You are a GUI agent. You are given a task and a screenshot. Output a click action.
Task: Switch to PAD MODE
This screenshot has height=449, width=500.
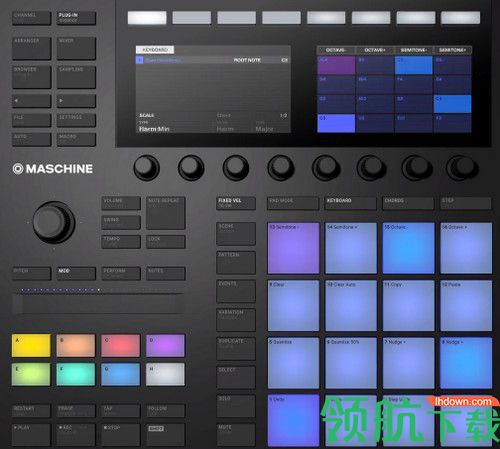(293, 203)
